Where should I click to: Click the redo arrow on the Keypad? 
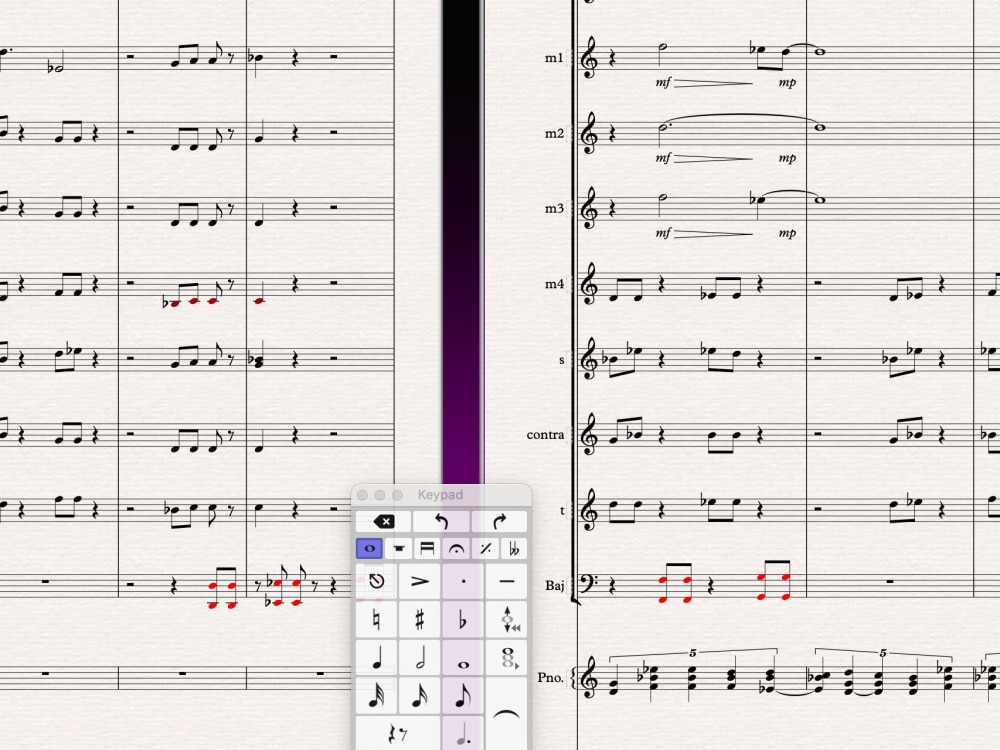point(499,522)
